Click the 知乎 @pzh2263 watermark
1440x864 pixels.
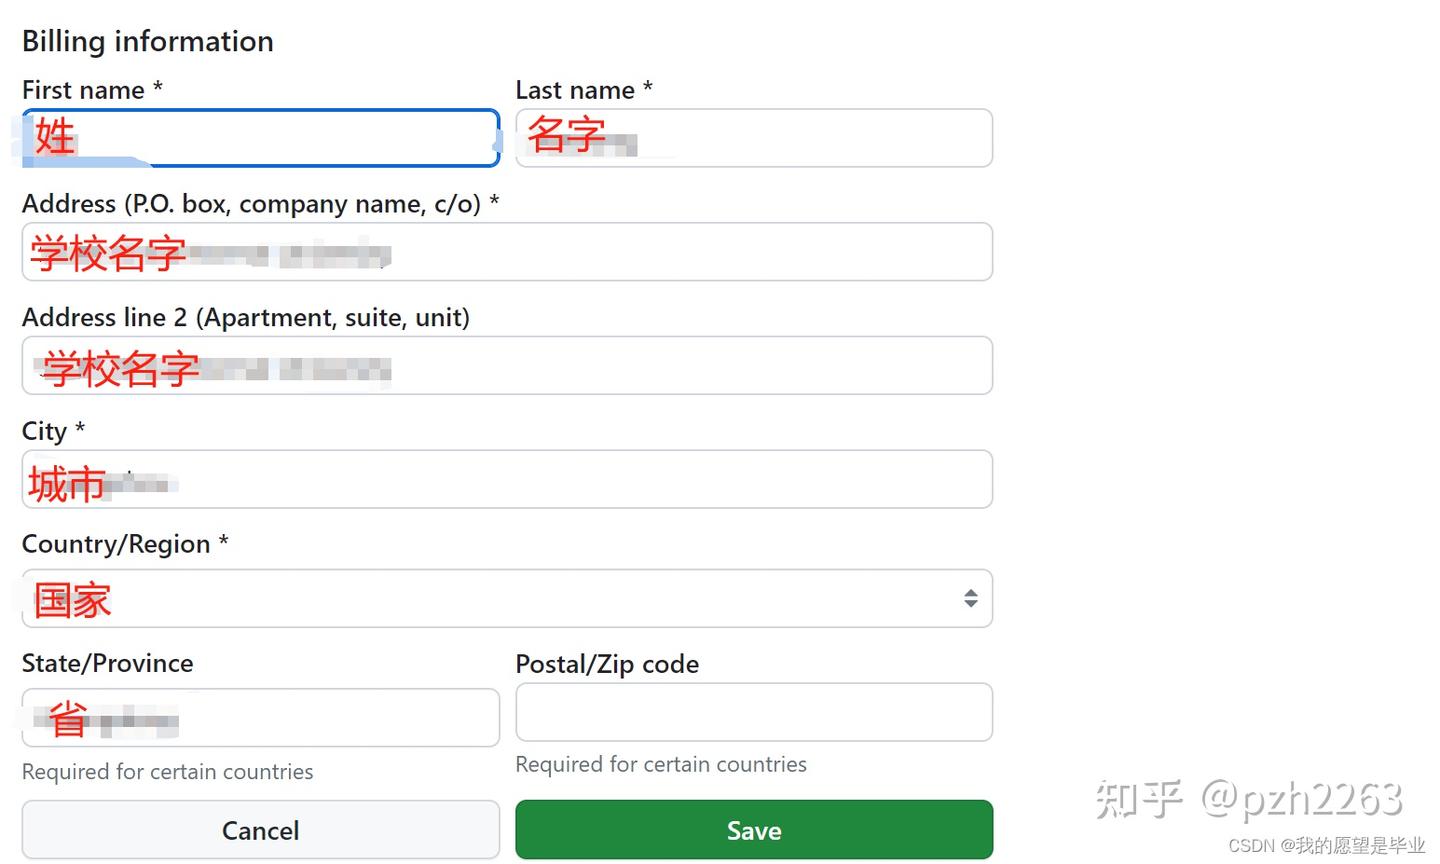tap(1248, 795)
